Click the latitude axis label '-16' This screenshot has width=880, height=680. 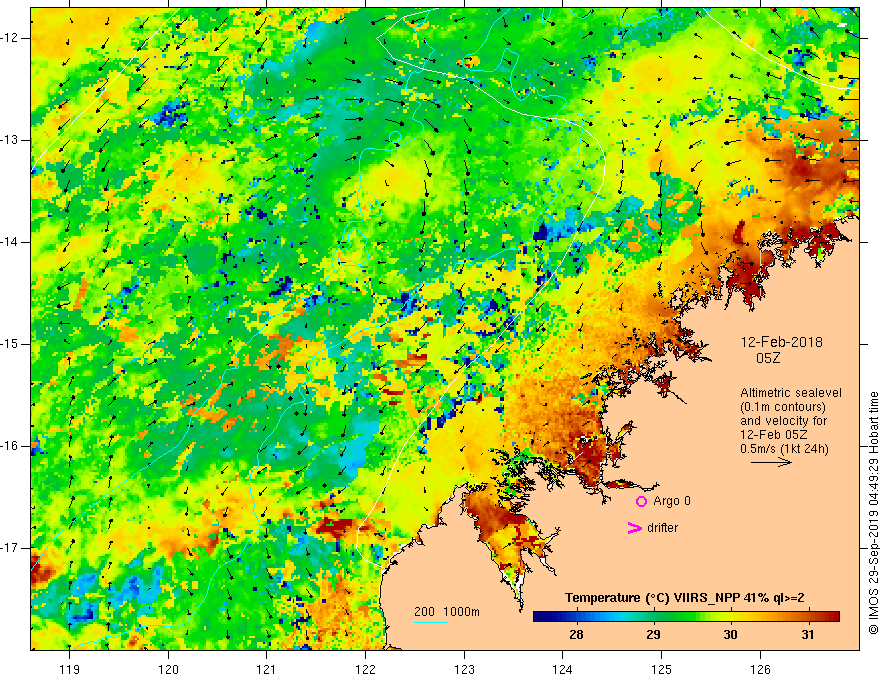[x=10, y=447]
